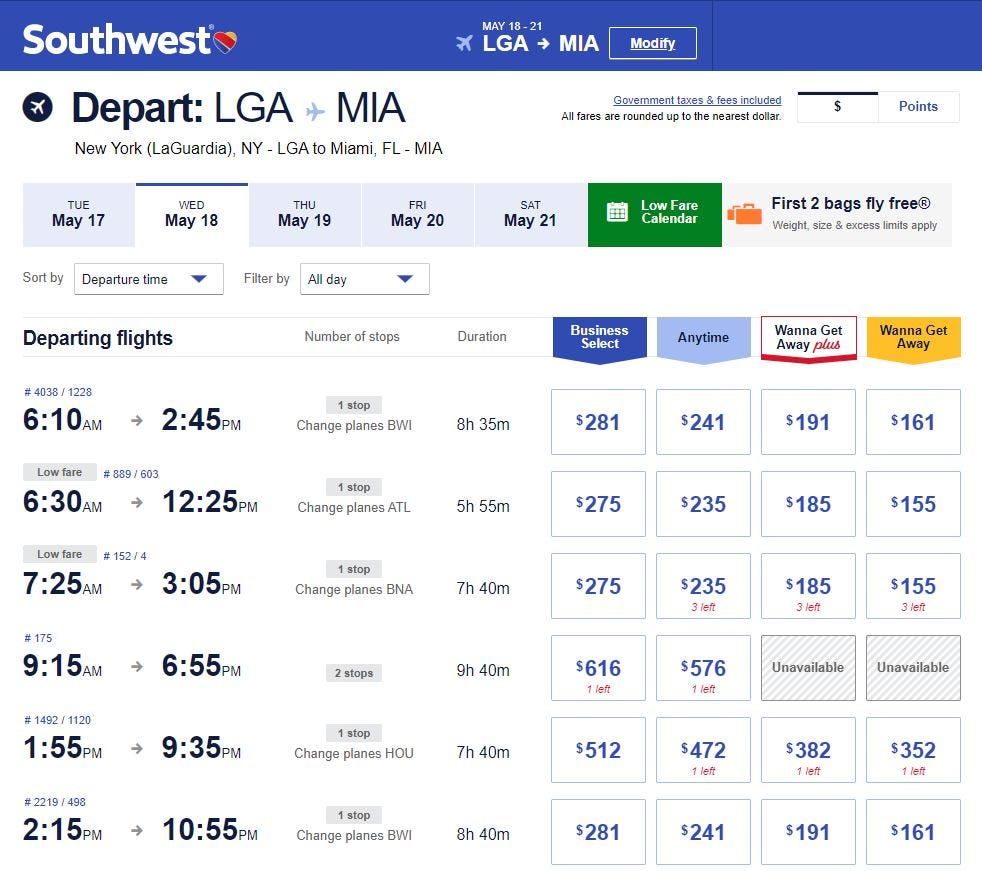The image size is (982, 871).
Task: Open the Sort by Departure time dropdown
Action: 148,279
